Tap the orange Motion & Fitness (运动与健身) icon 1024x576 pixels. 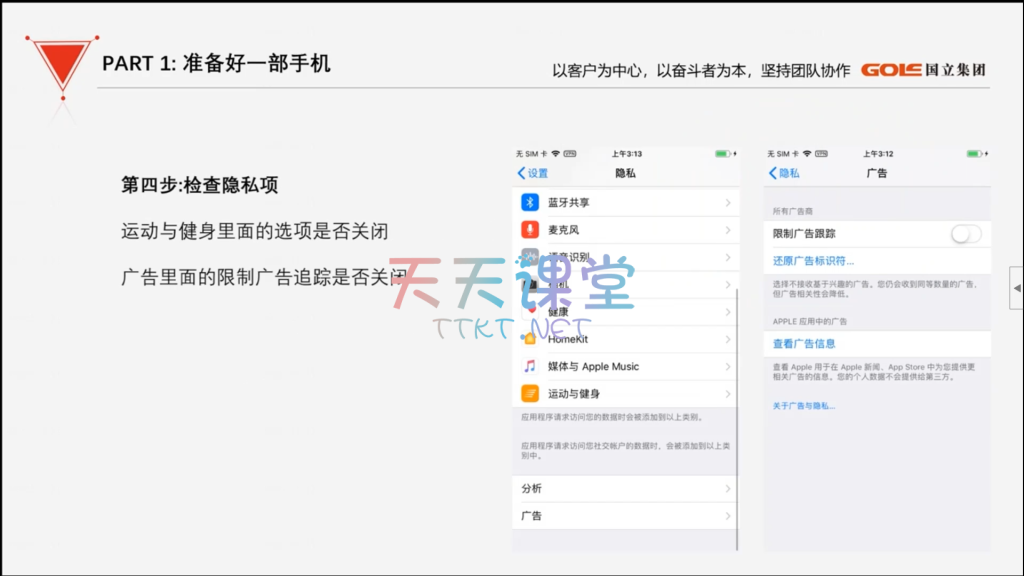(530, 394)
